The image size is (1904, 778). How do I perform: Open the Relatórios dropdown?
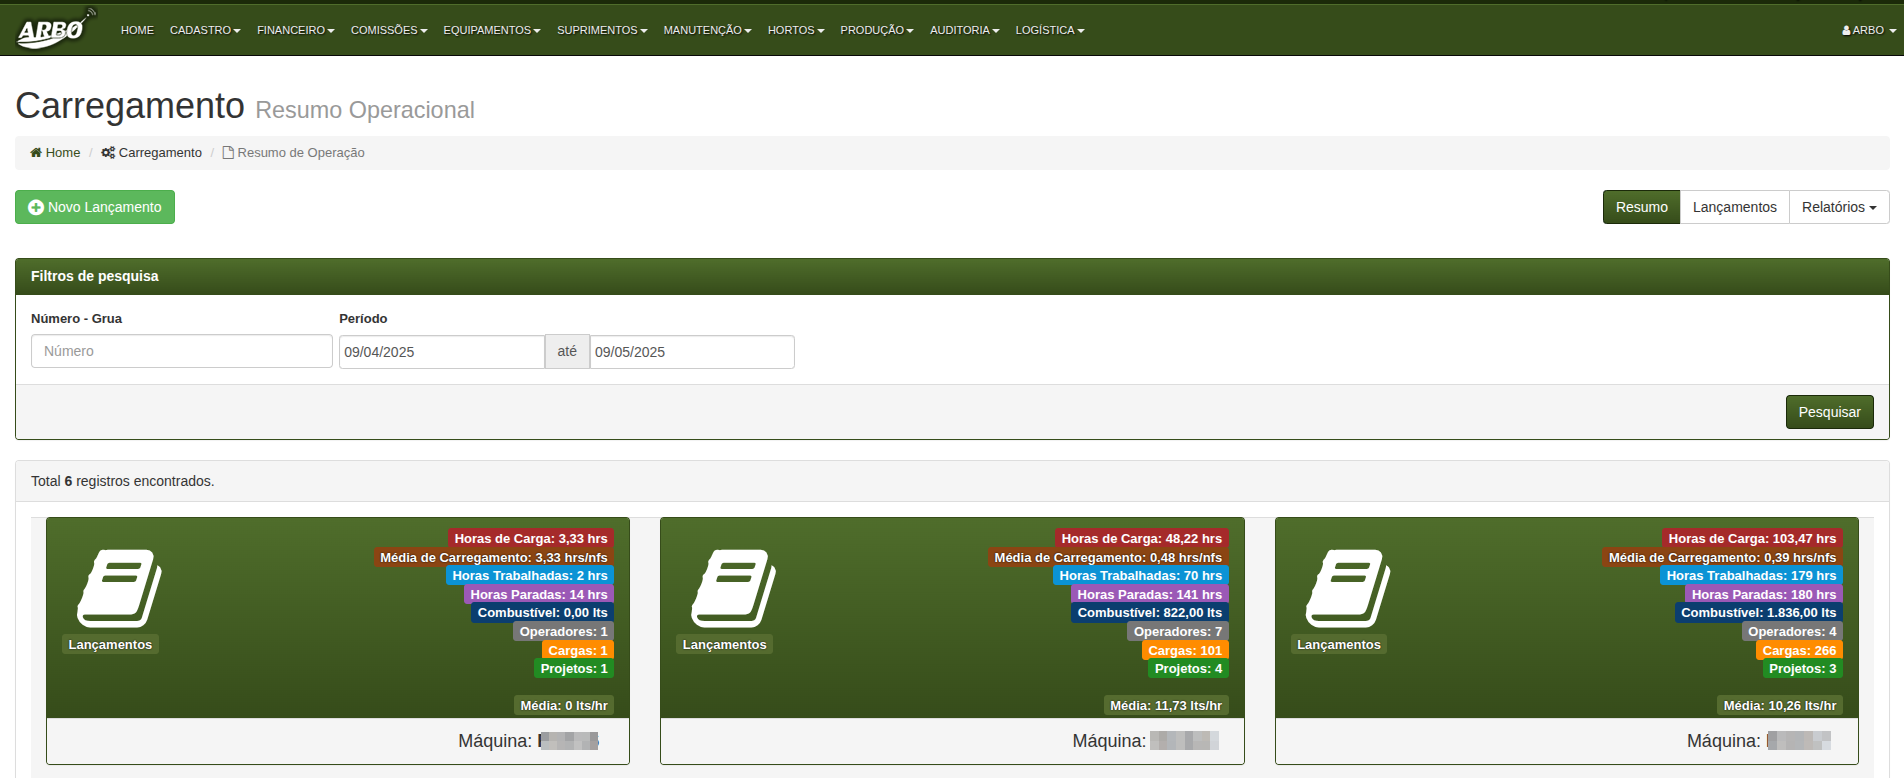click(1838, 207)
